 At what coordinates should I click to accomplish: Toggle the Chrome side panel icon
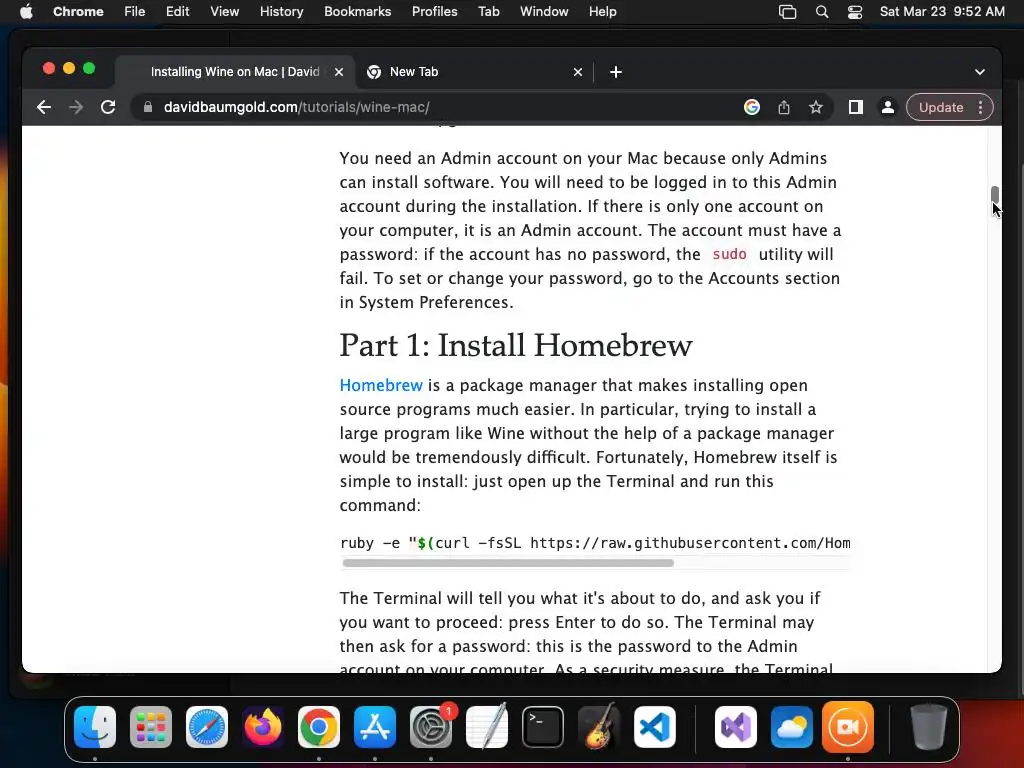856,107
